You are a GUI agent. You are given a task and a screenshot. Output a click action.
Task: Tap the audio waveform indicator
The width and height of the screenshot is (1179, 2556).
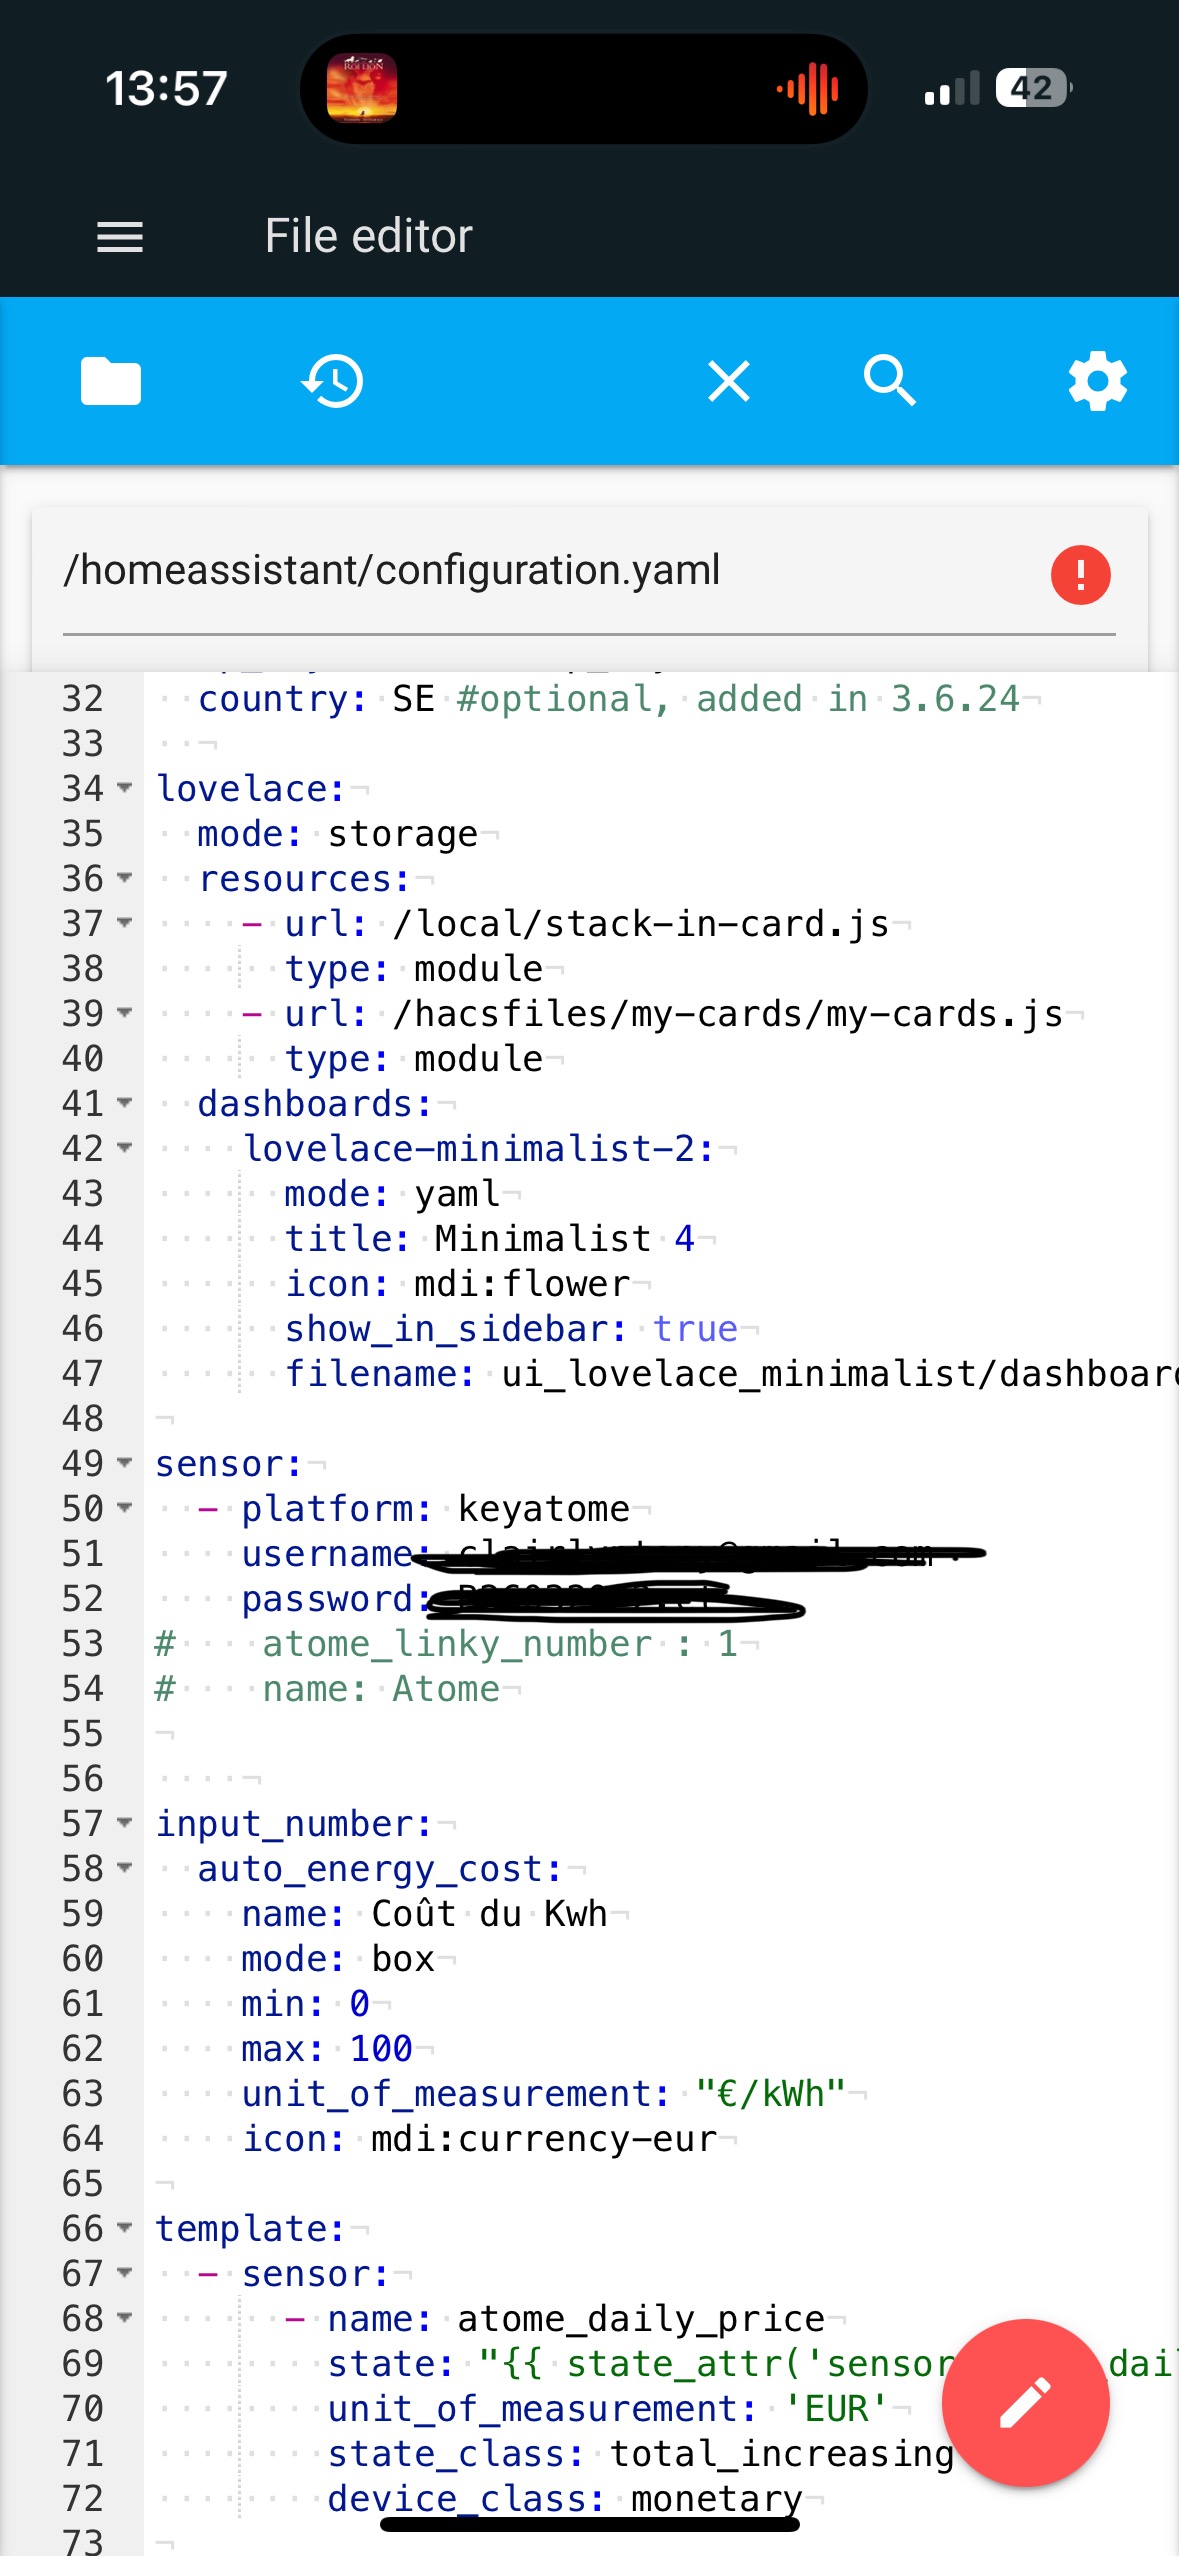point(808,89)
